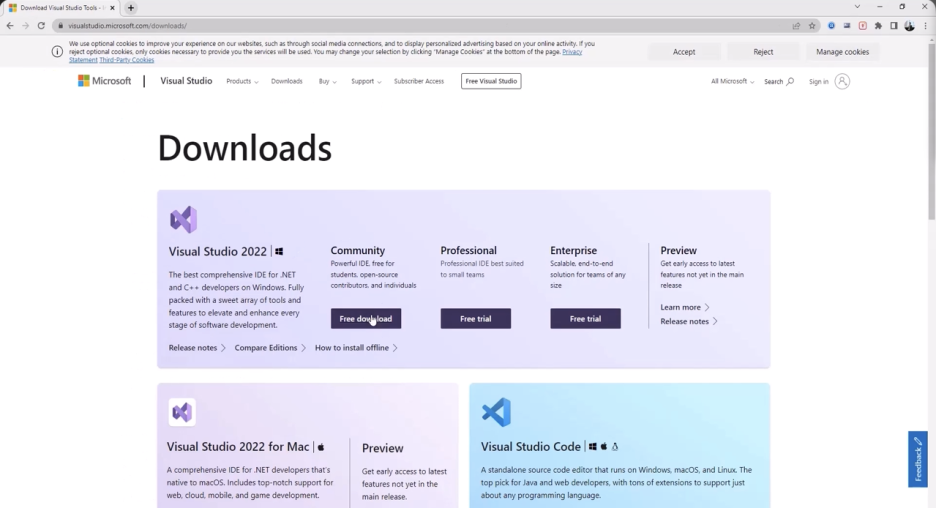936x508 pixels.
Task: Select the Download Visual Studio Tools browser tab
Action: click(x=60, y=8)
